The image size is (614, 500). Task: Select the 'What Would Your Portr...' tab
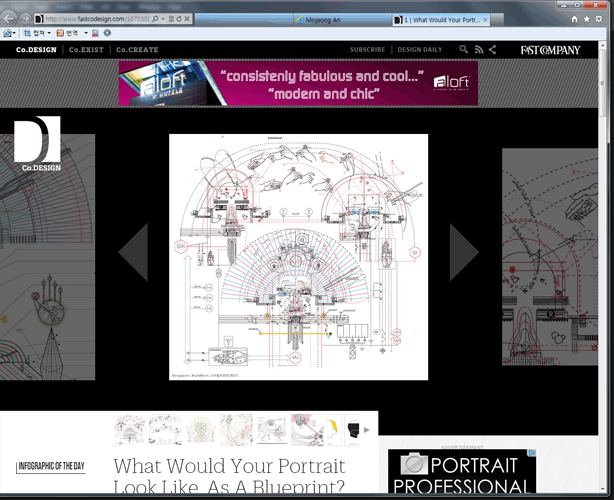tap(441, 20)
